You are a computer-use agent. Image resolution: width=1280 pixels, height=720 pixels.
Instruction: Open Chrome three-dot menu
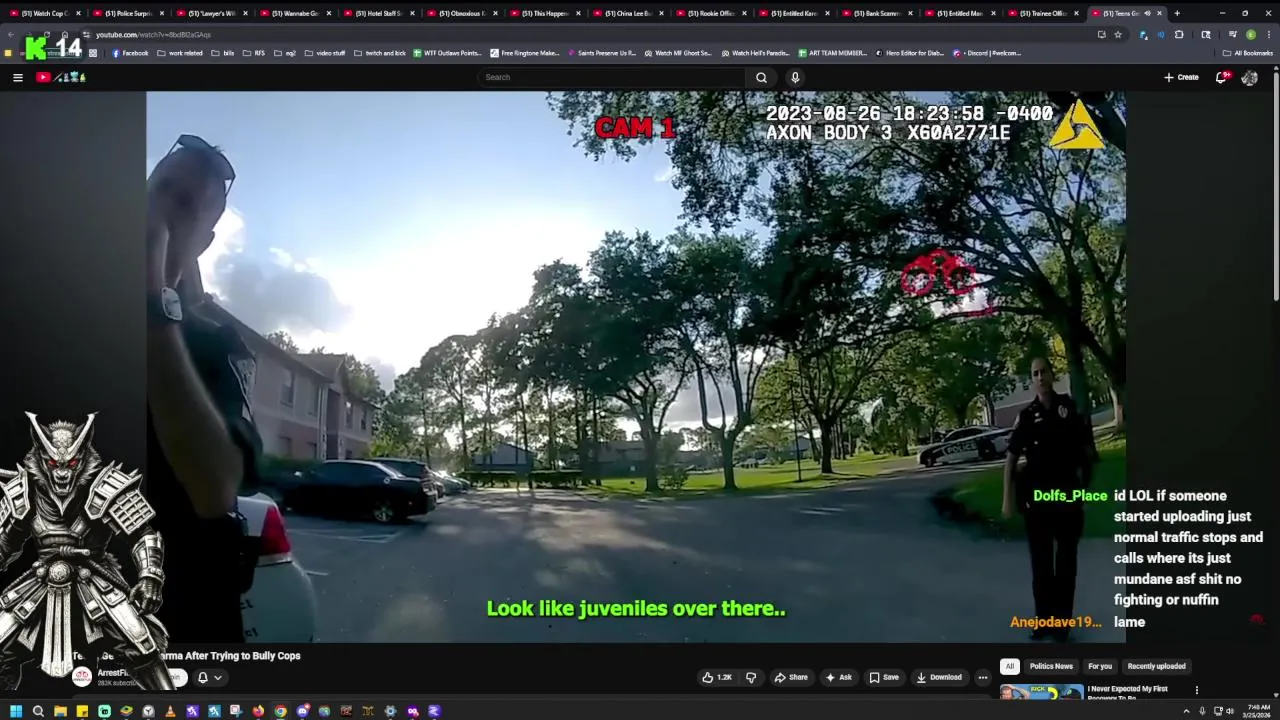tap(1268, 34)
